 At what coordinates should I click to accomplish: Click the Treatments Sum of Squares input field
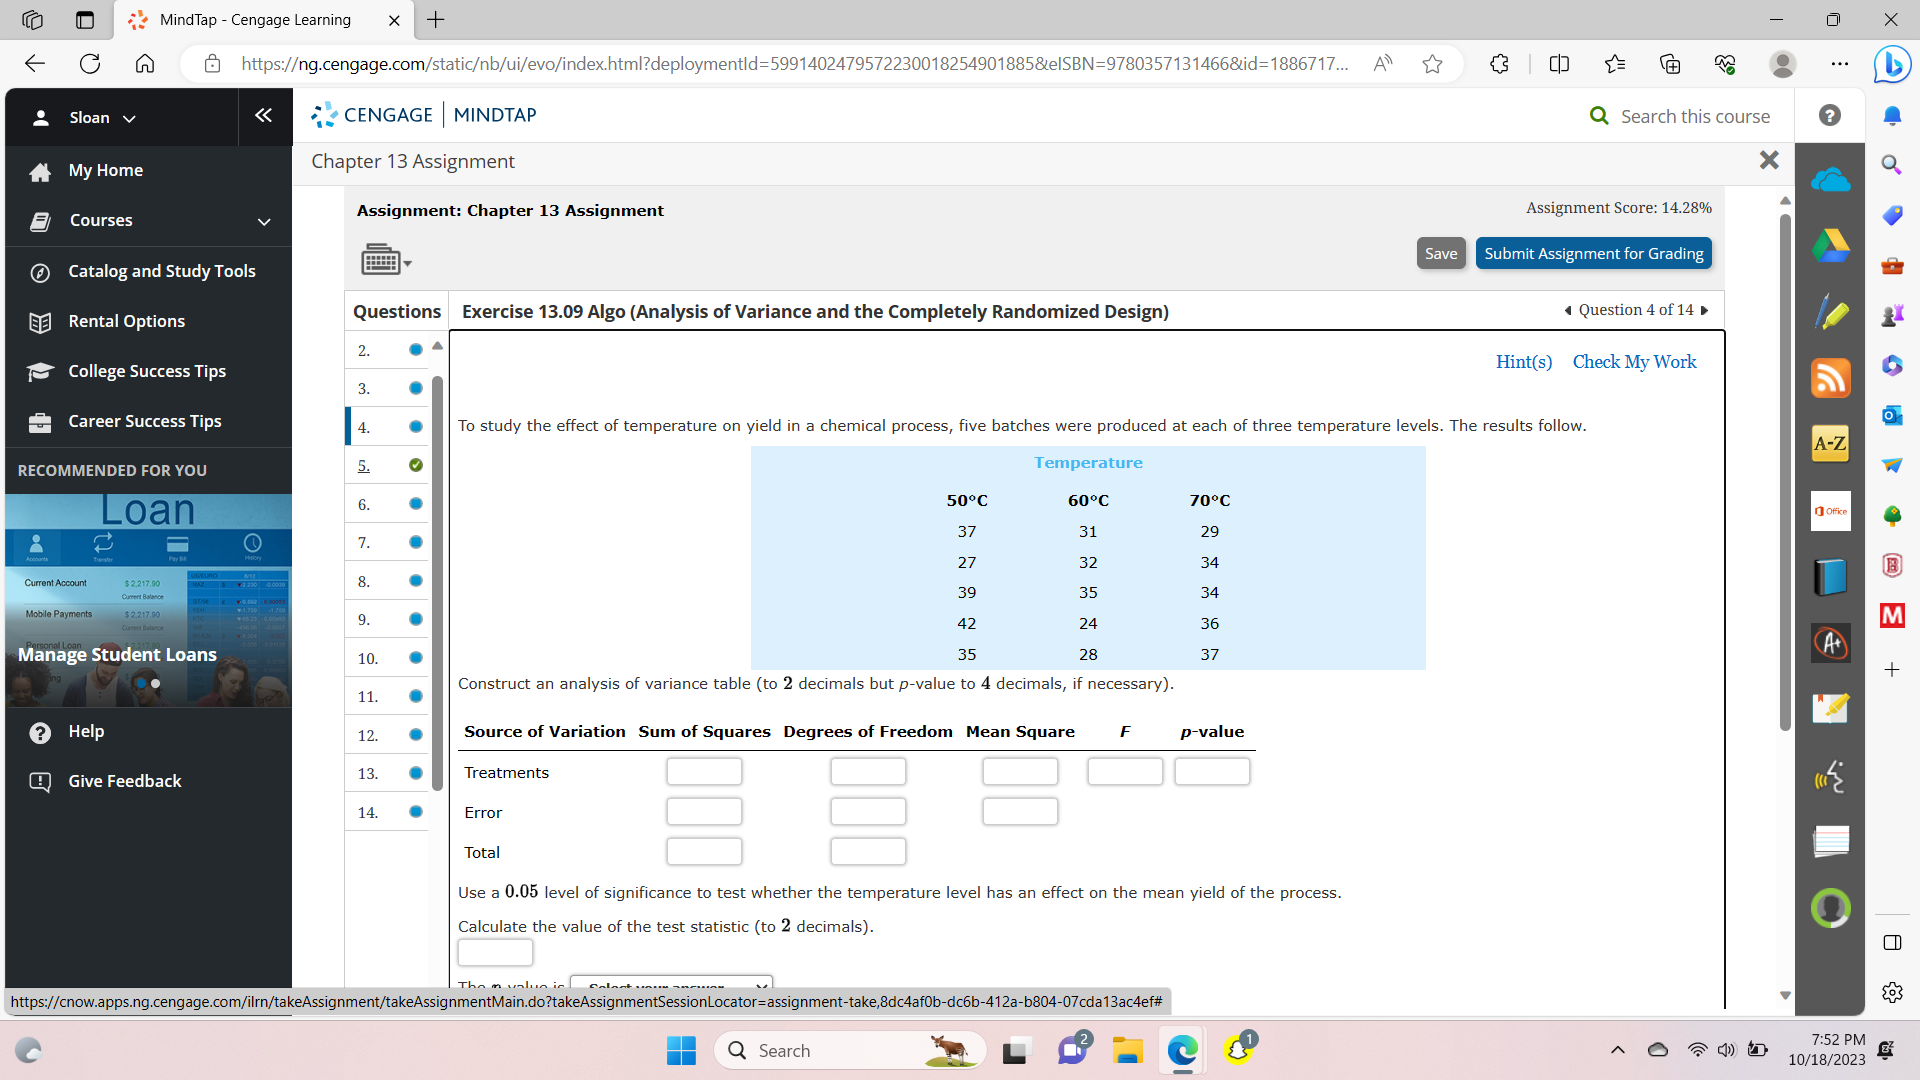coord(704,772)
